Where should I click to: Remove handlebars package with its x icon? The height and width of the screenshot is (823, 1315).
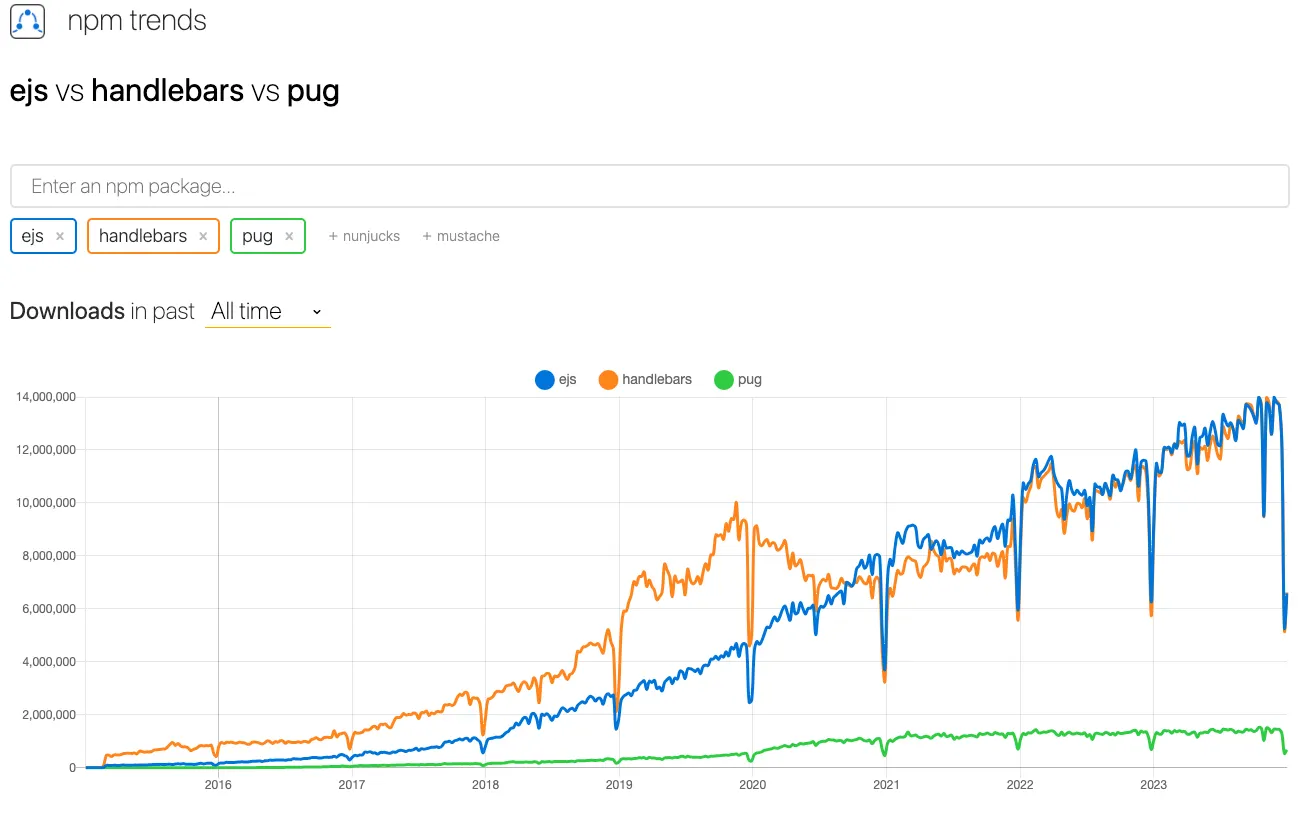point(203,237)
